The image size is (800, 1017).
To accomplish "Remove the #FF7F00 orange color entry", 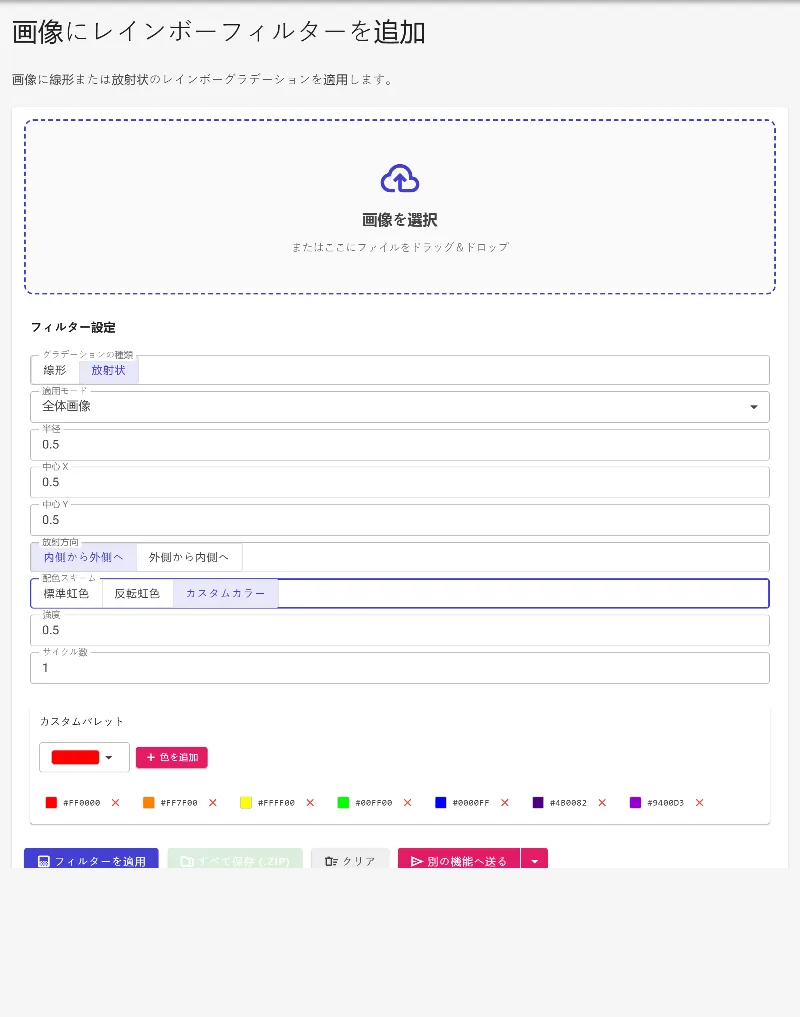I will 213,803.
